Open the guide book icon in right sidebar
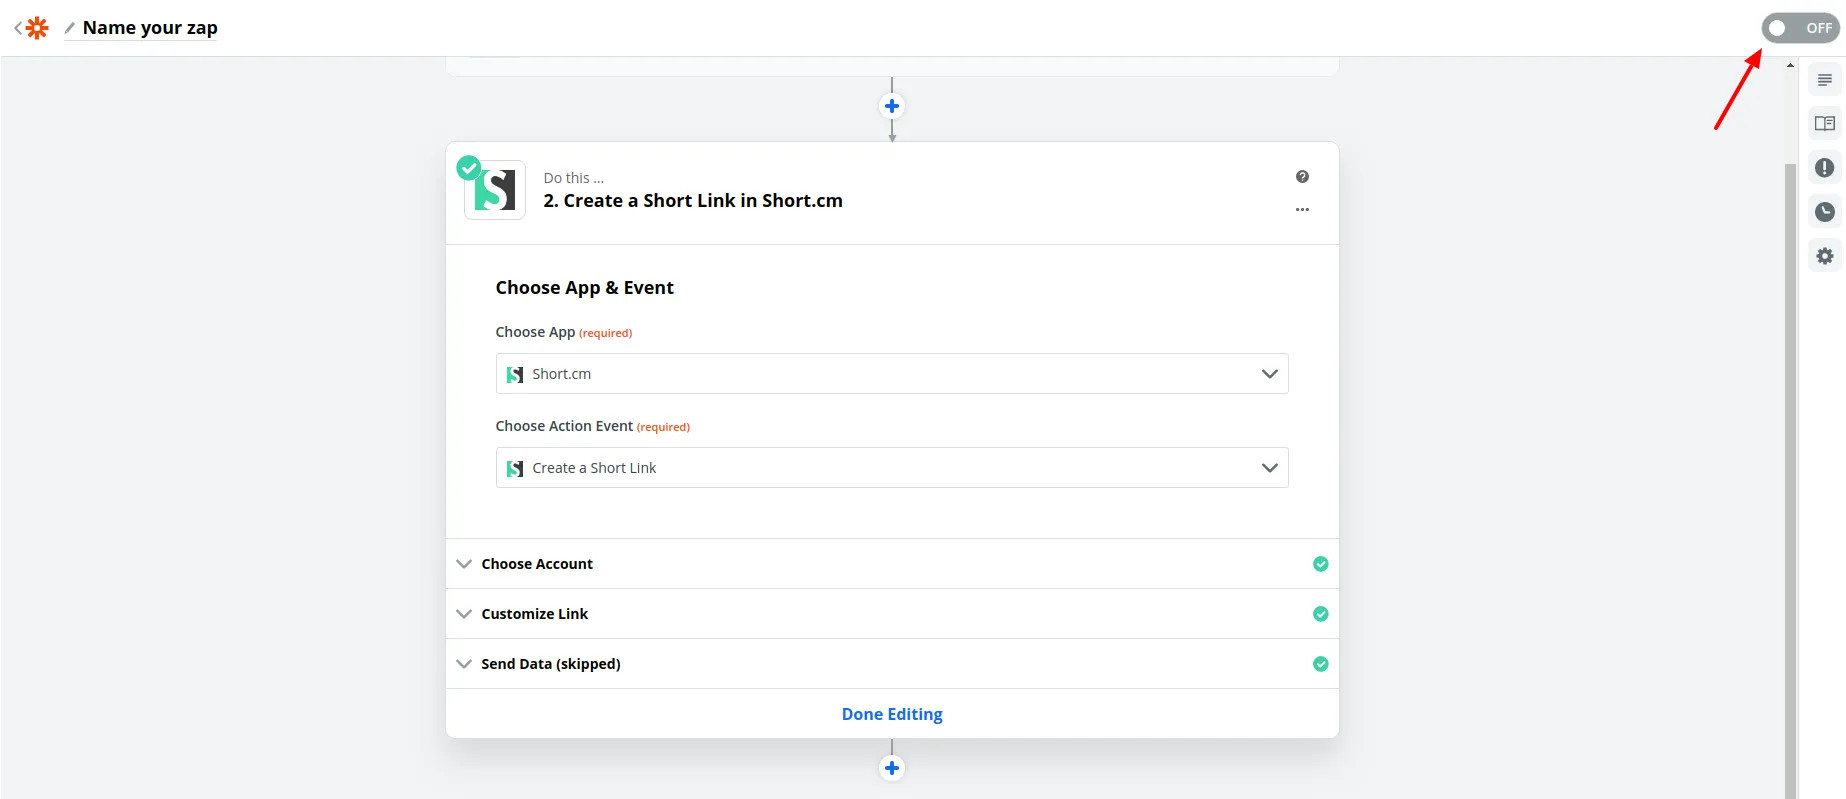This screenshot has width=1846, height=799. tap(1825, 124)
